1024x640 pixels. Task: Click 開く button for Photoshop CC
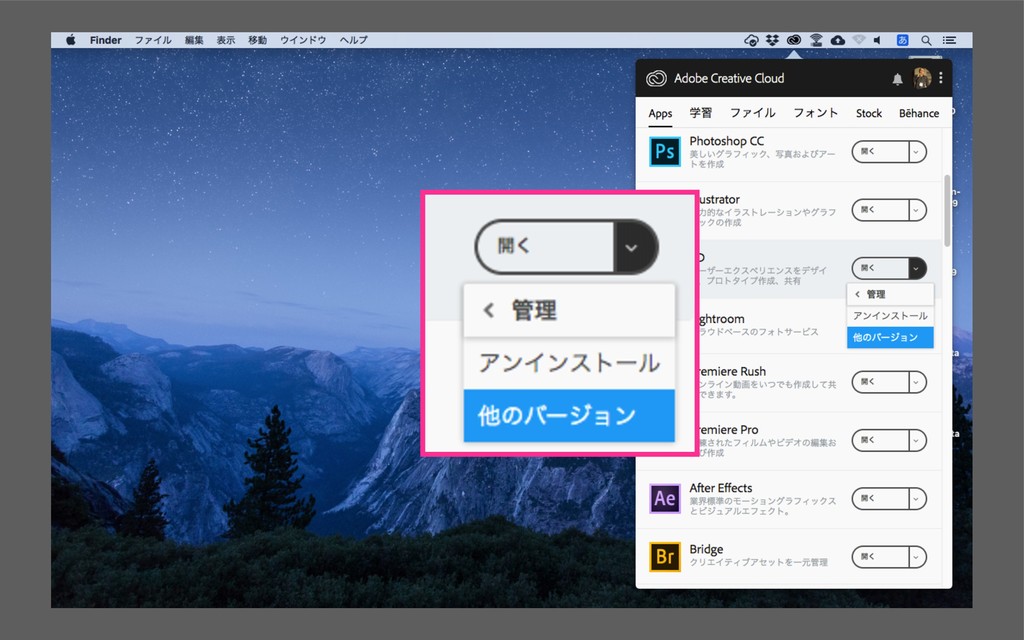coord(880,152)
